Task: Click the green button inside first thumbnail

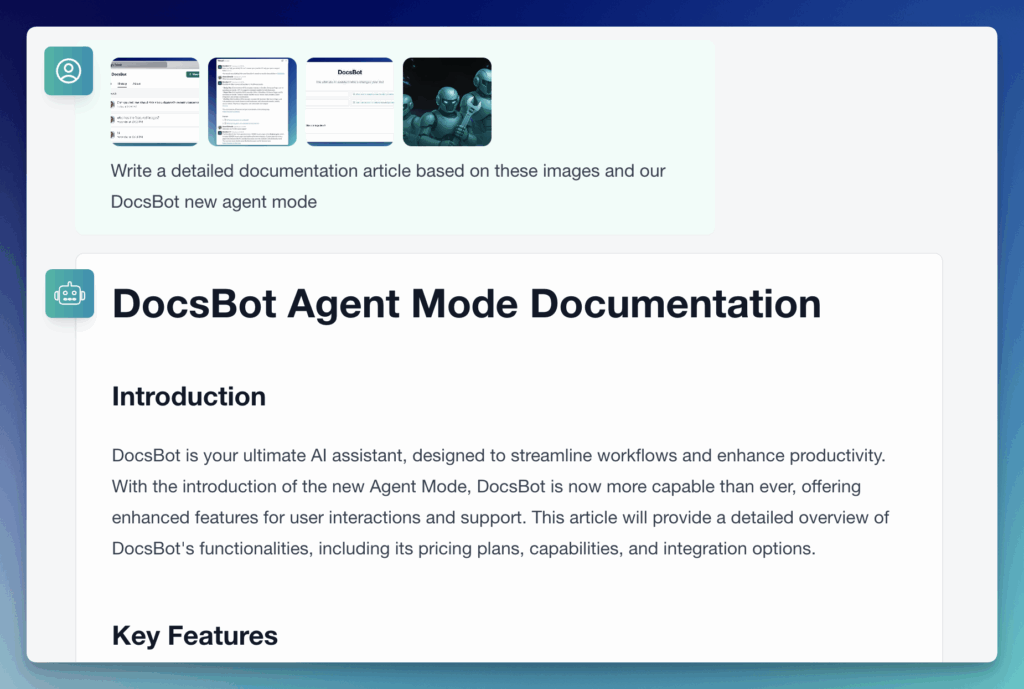Action: [x=191, y=74]
